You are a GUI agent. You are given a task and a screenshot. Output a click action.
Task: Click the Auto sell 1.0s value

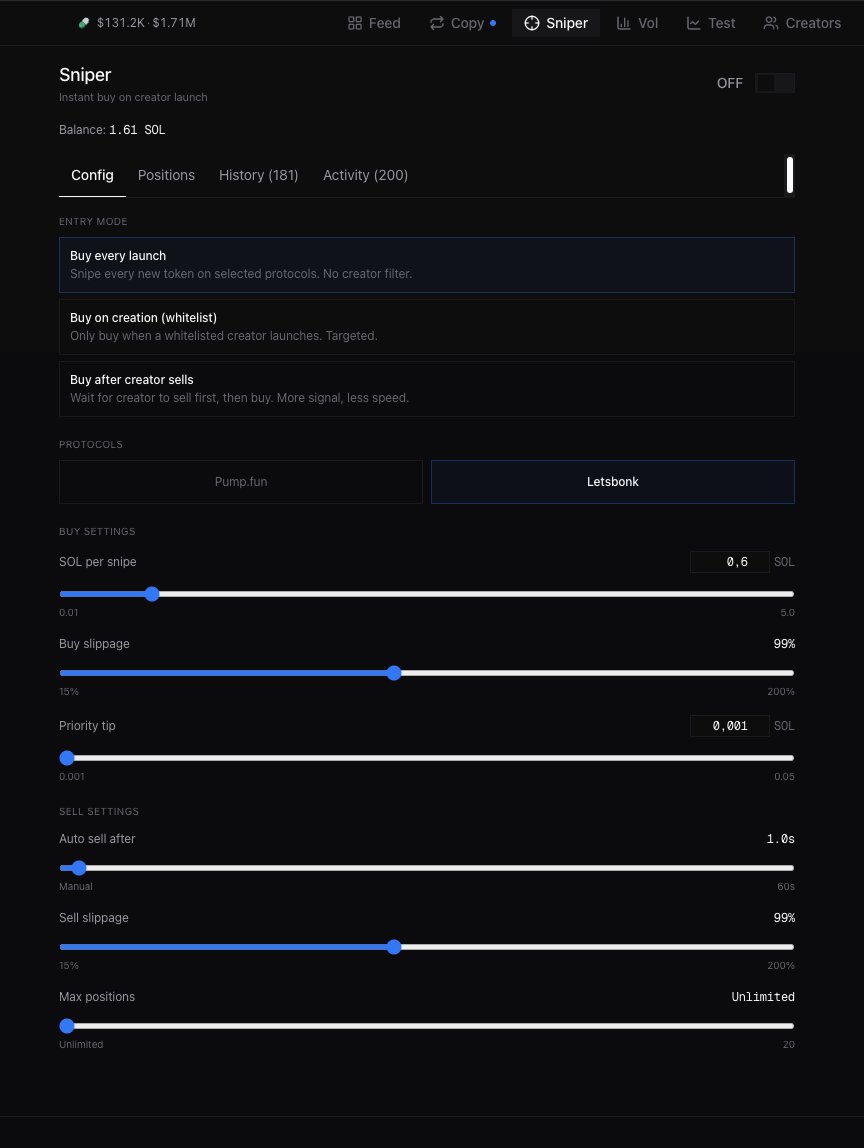click(x=781, y=838)
